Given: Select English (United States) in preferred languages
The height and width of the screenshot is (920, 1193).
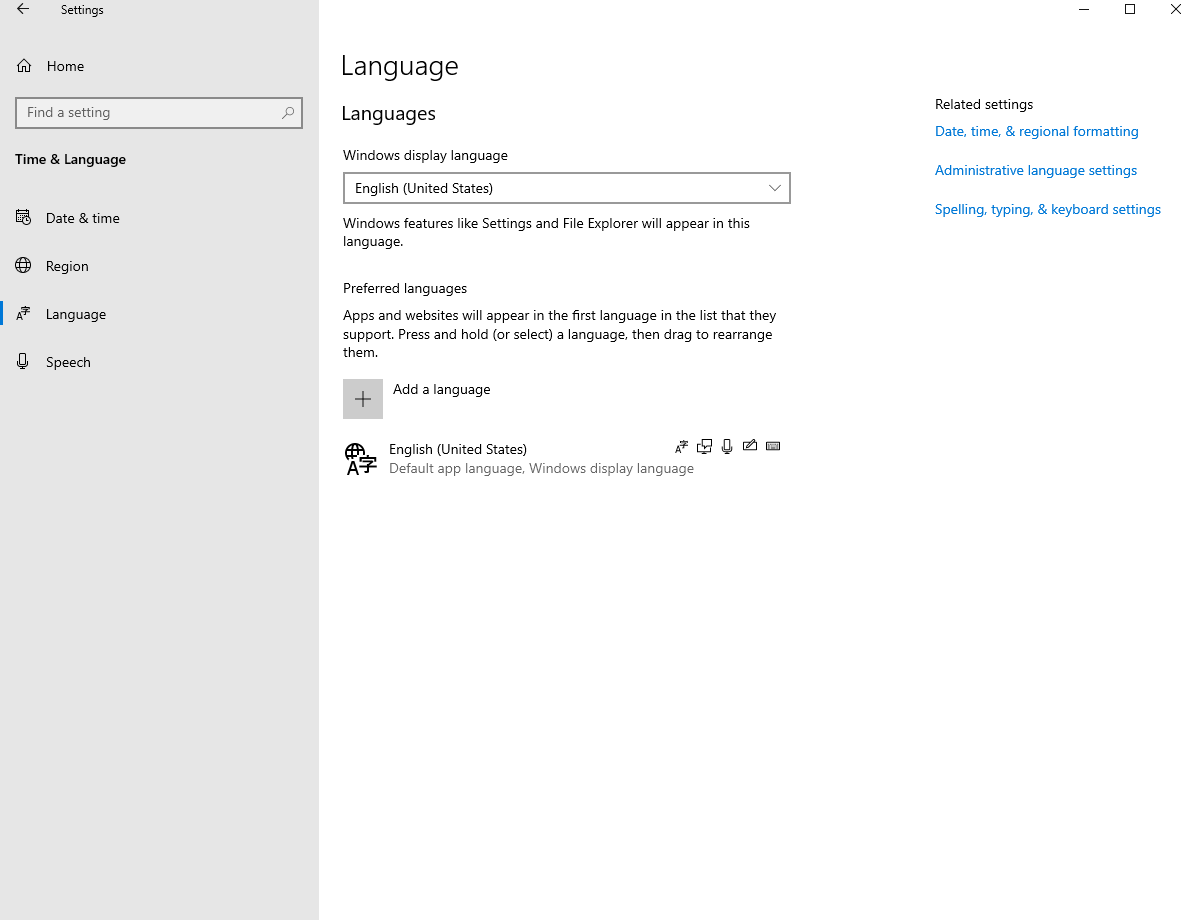Looking at the screenshot, I should pyautogui.click(x=567, y=459).
